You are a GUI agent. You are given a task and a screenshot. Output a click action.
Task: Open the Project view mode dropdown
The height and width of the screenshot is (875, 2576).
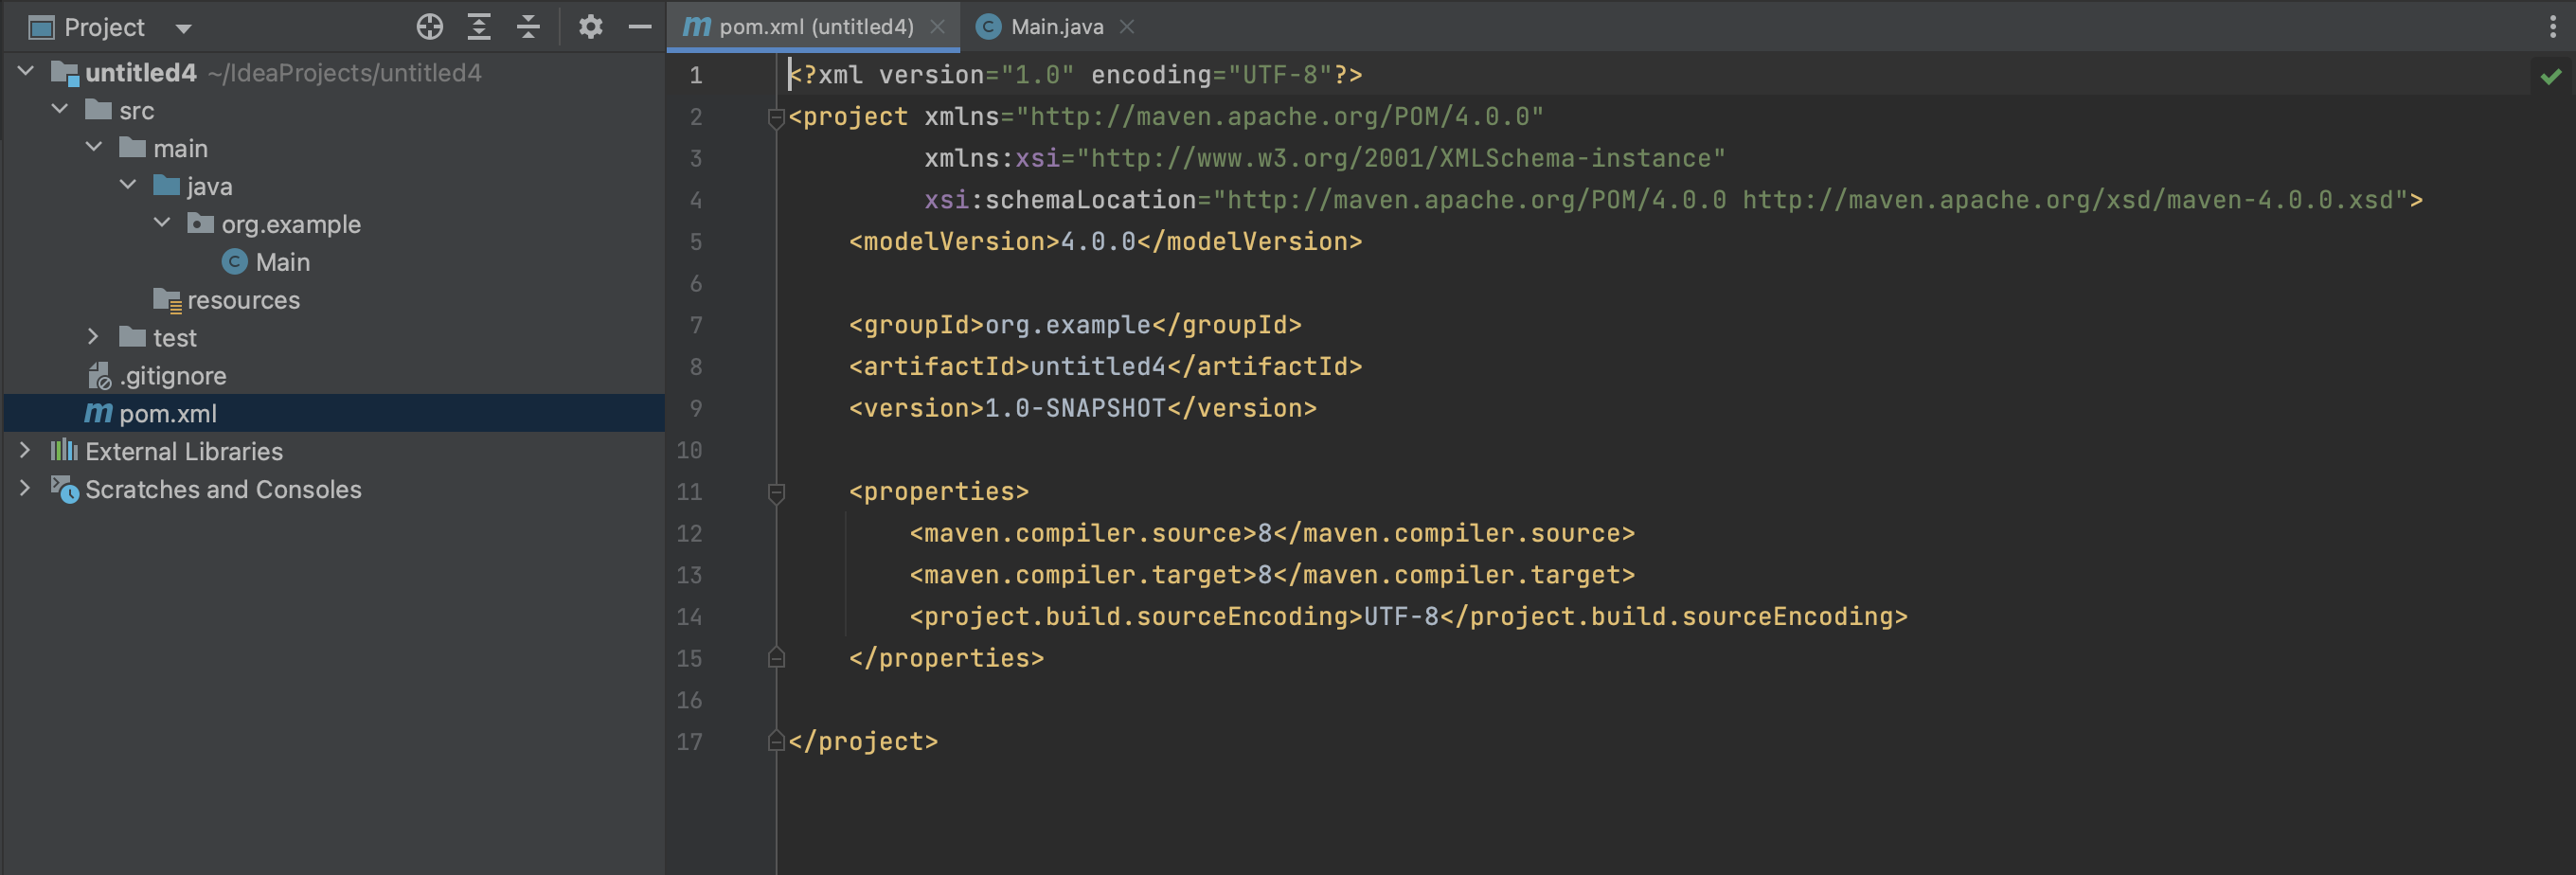click(183, 27)
